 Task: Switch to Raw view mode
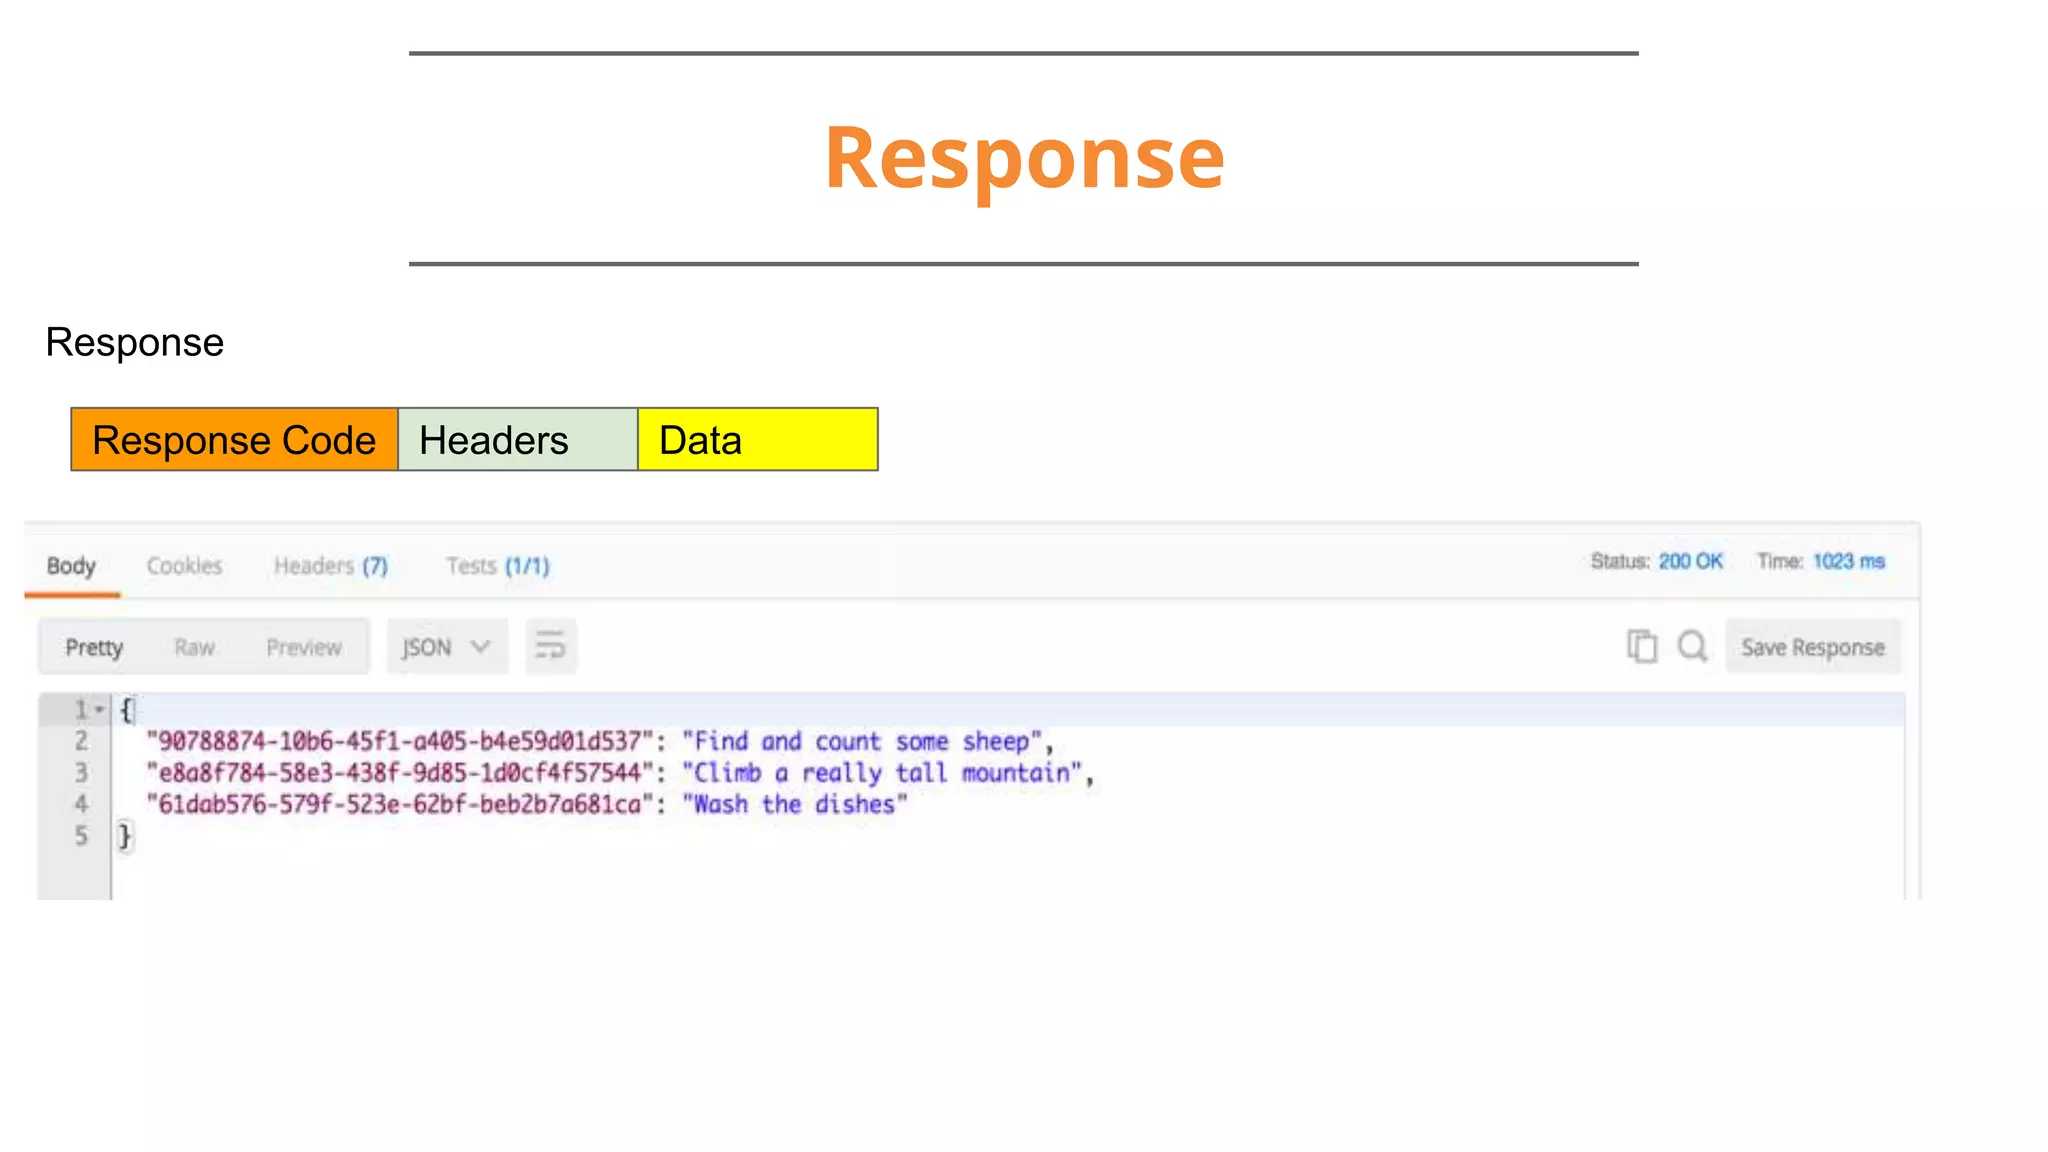click(x=194, y=647)
